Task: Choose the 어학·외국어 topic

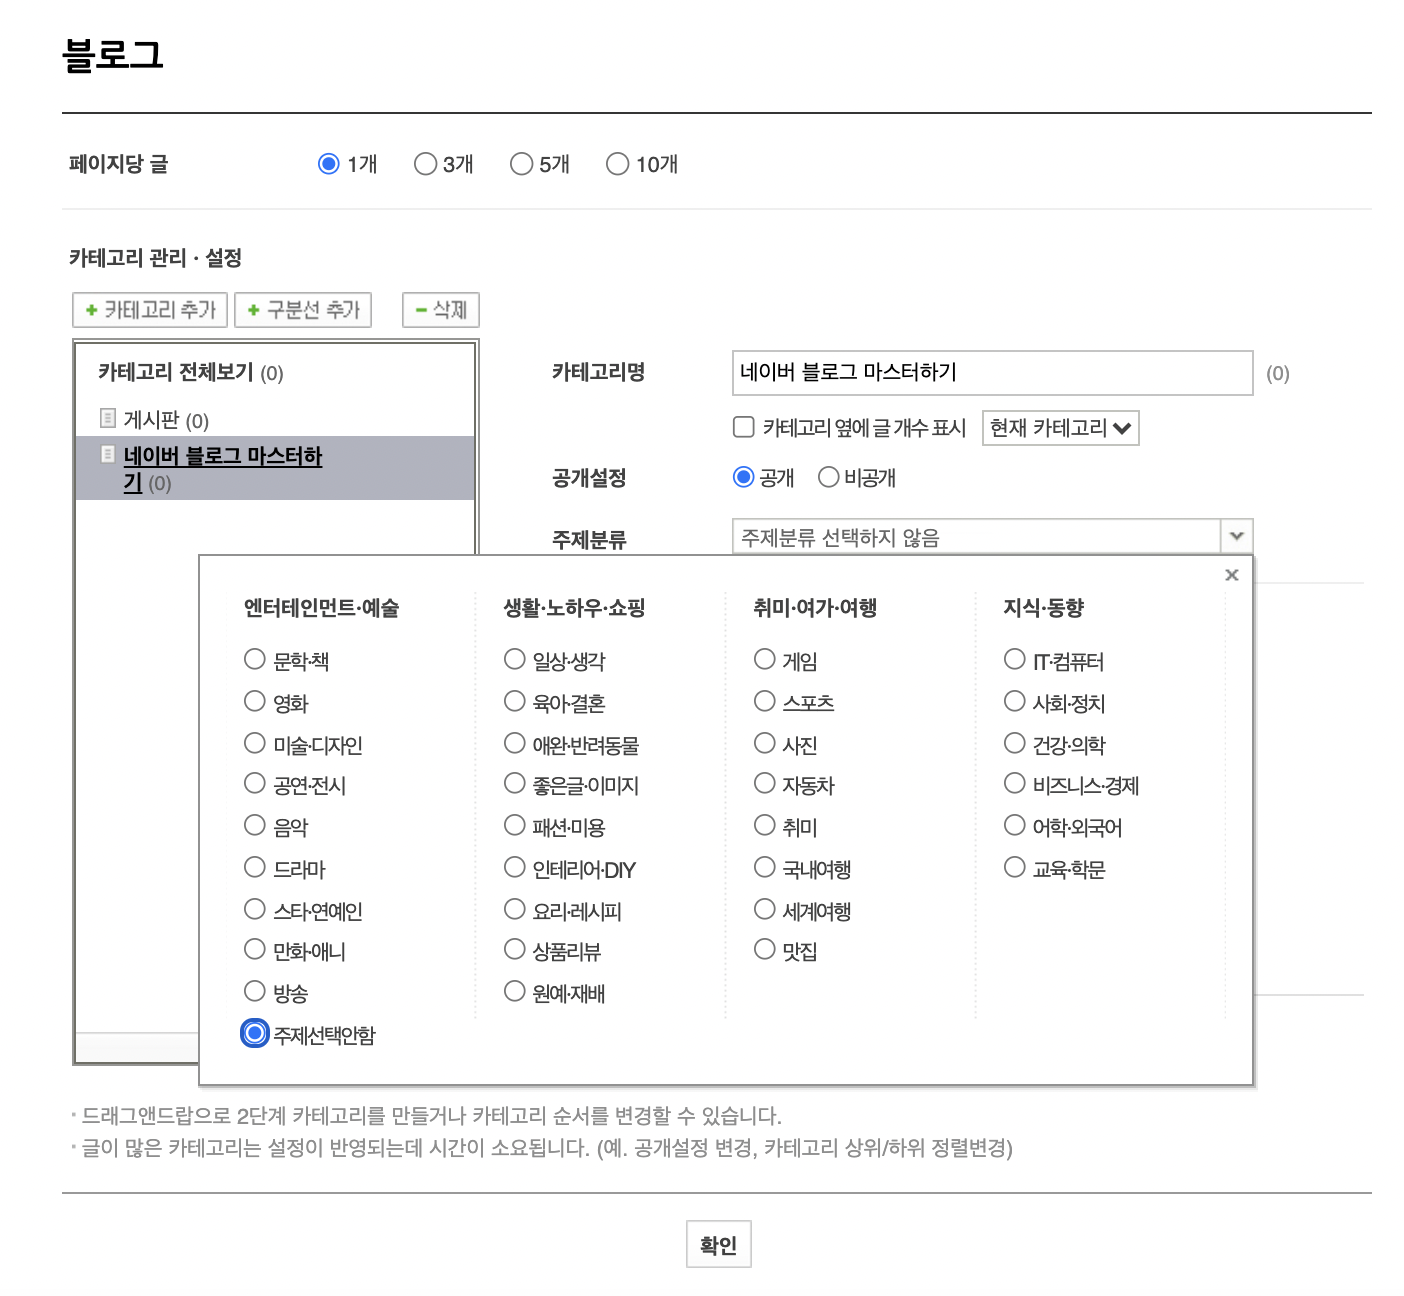Action: [1015, 825]
